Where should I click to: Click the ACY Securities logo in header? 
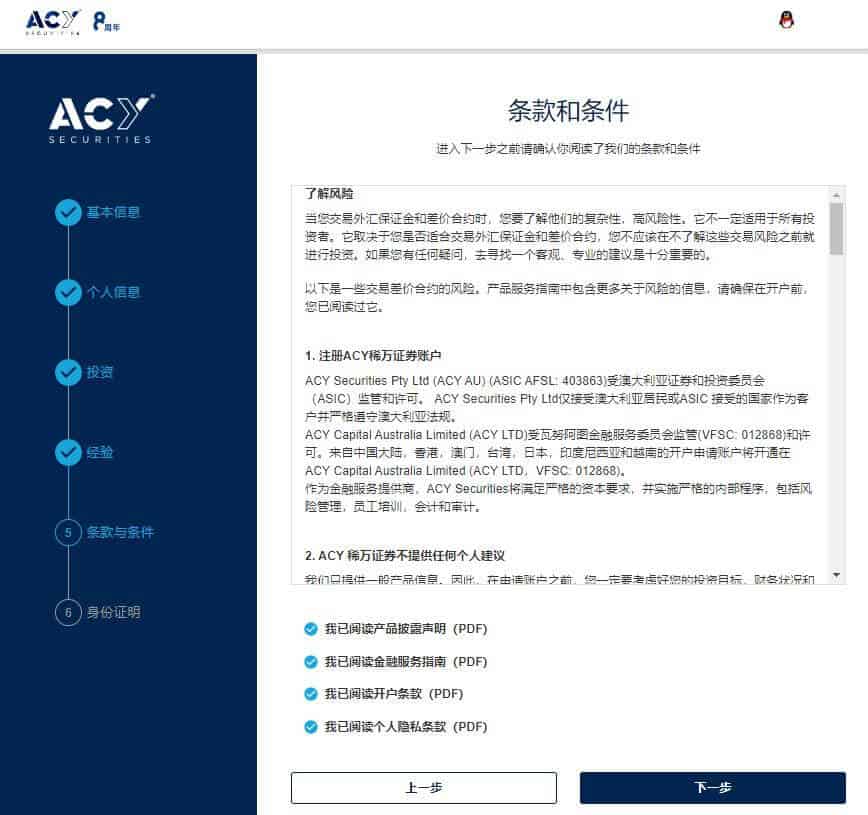click(53, 23)
